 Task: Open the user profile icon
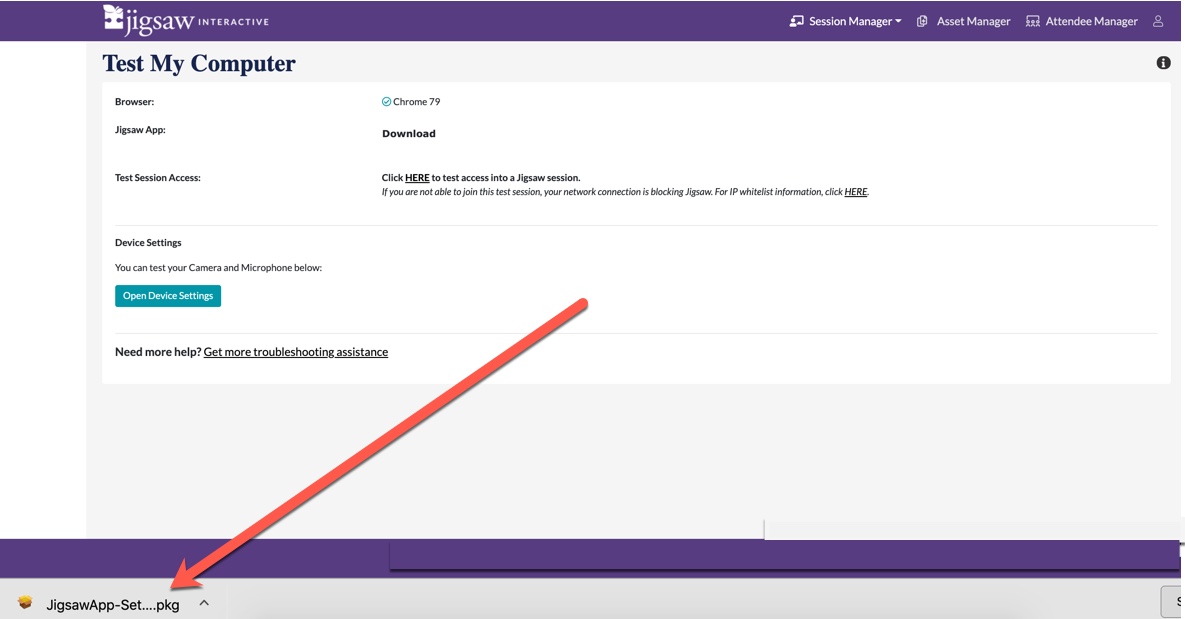tap(1158, 21)
